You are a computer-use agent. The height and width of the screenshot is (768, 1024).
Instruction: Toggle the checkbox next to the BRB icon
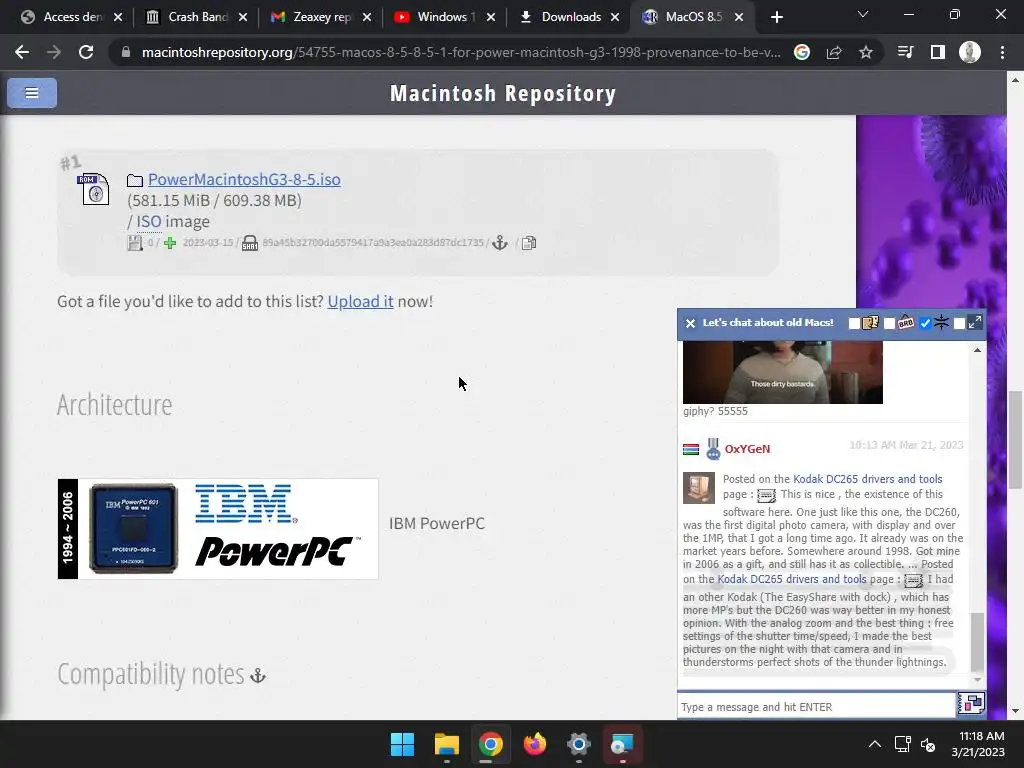pos(889,323)
